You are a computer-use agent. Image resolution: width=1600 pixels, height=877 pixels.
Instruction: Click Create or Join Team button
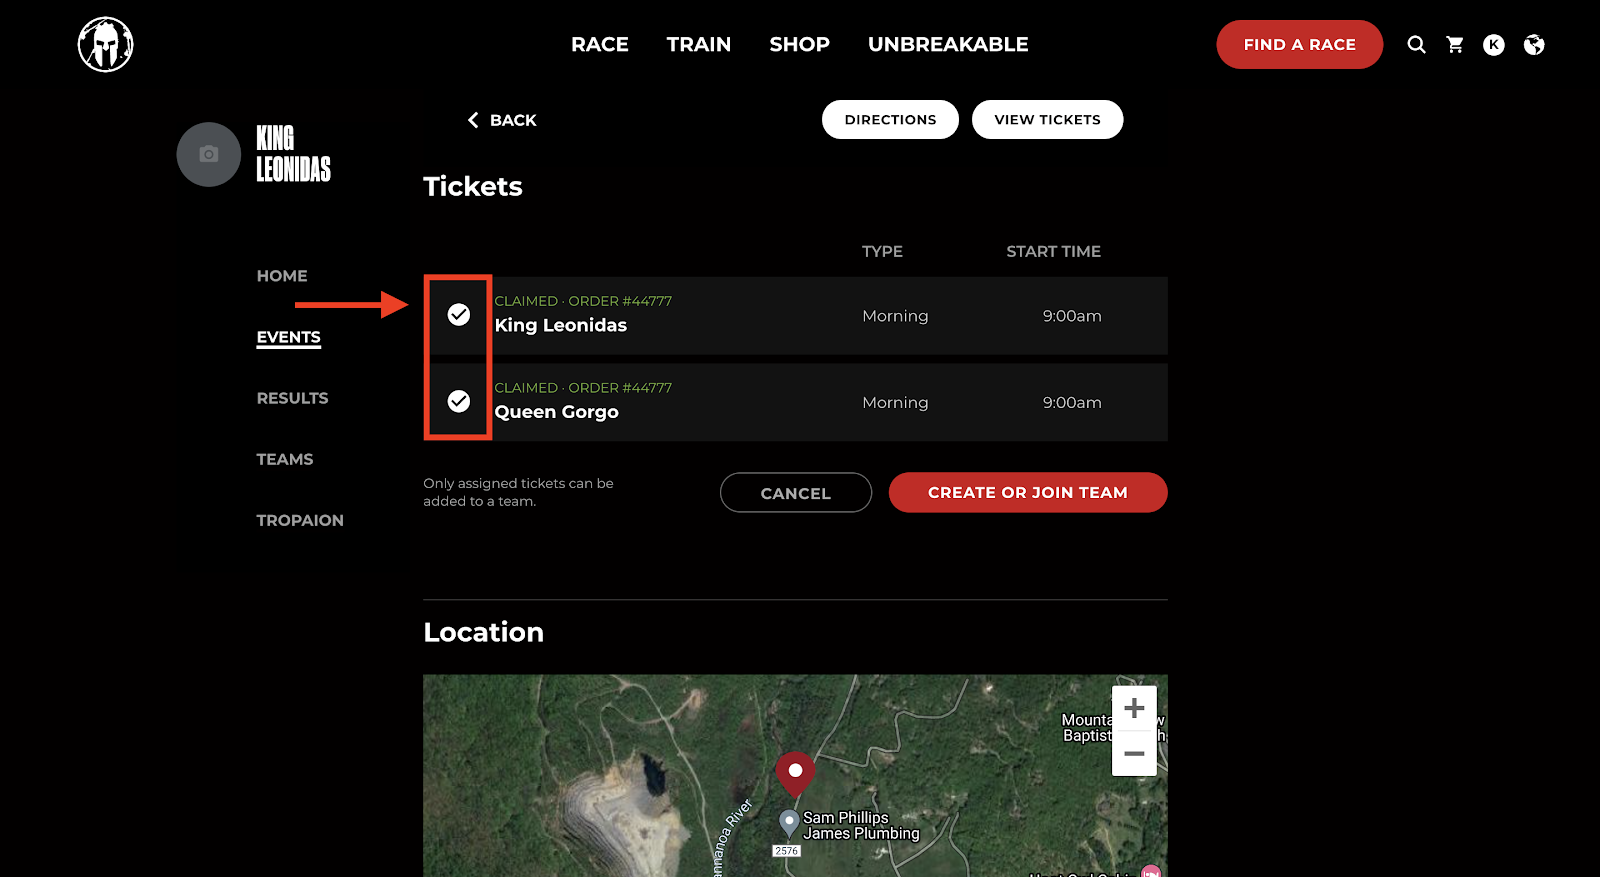tap(1028, 492)
